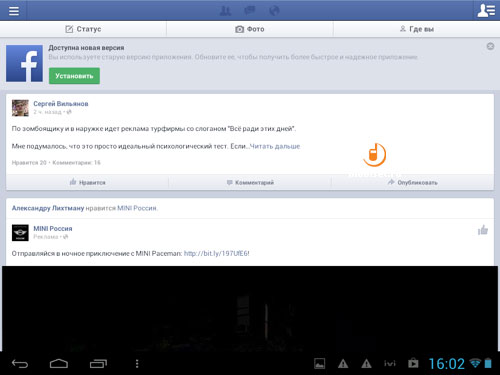500x375 pixels.
Task: Open the three-dot overflow menu
Action: tap(137, 363)
